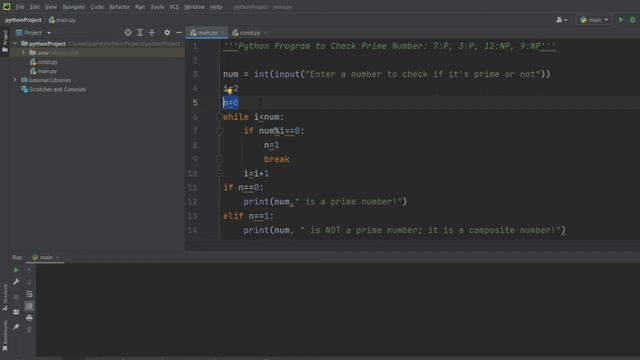Expand External Libraries

[x=15, y=80]
